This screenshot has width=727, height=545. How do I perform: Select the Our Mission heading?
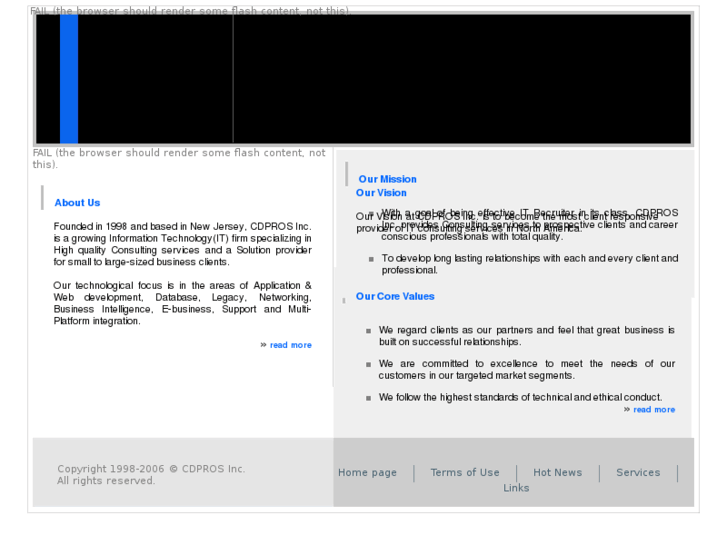(388, 179)
